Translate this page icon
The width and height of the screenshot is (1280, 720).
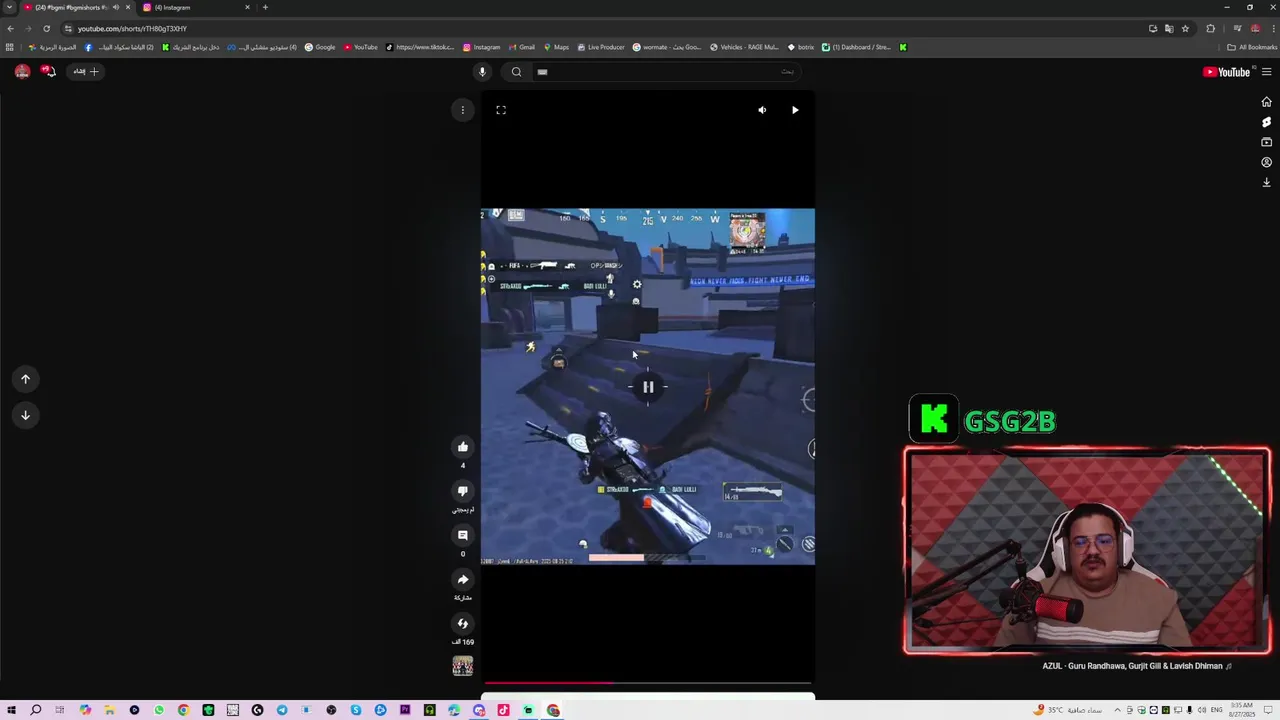(x=1169, y=28)
